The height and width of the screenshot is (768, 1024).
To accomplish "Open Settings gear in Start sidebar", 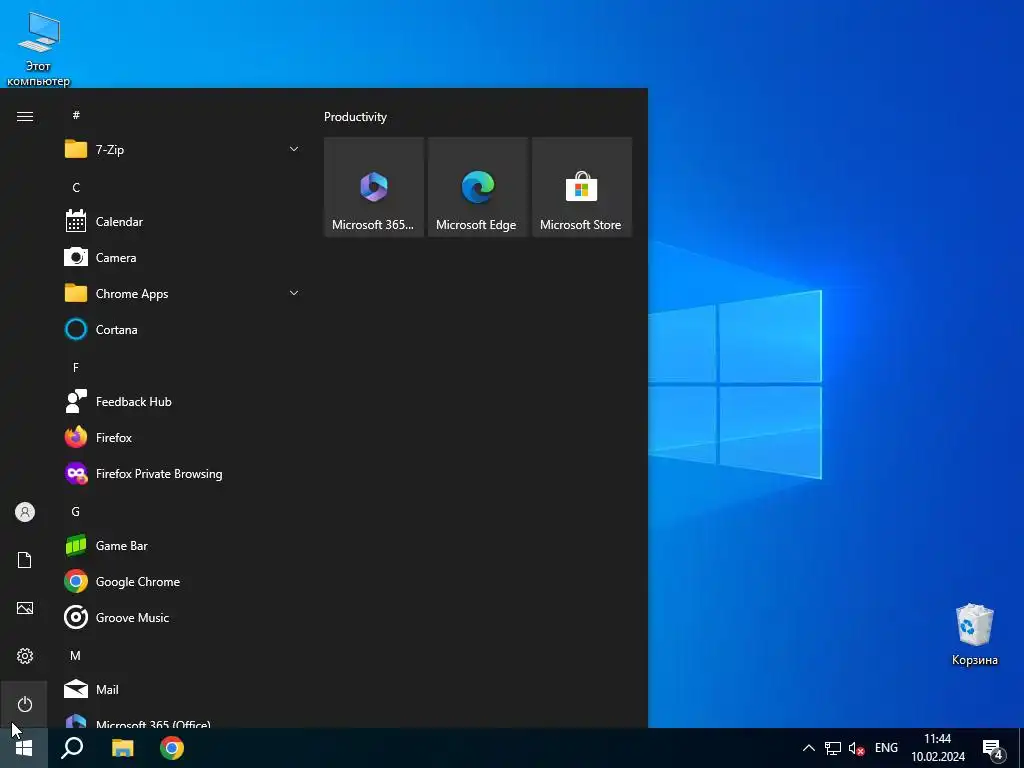I will tap(25, 656).
